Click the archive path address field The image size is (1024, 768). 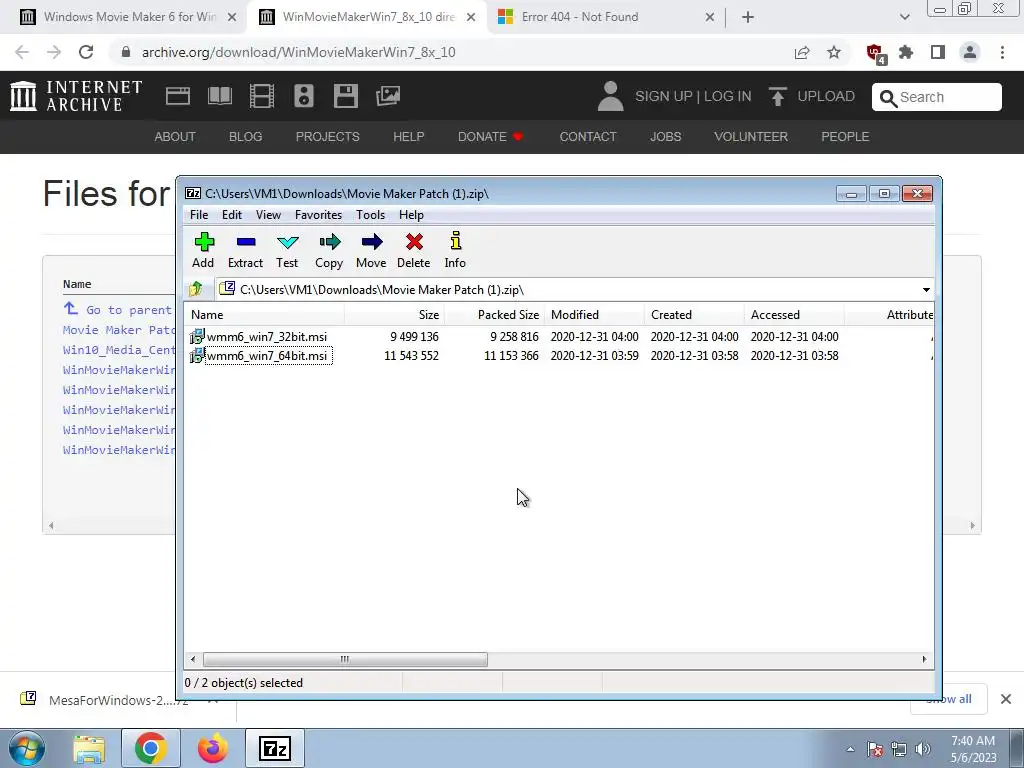point(568,289)
